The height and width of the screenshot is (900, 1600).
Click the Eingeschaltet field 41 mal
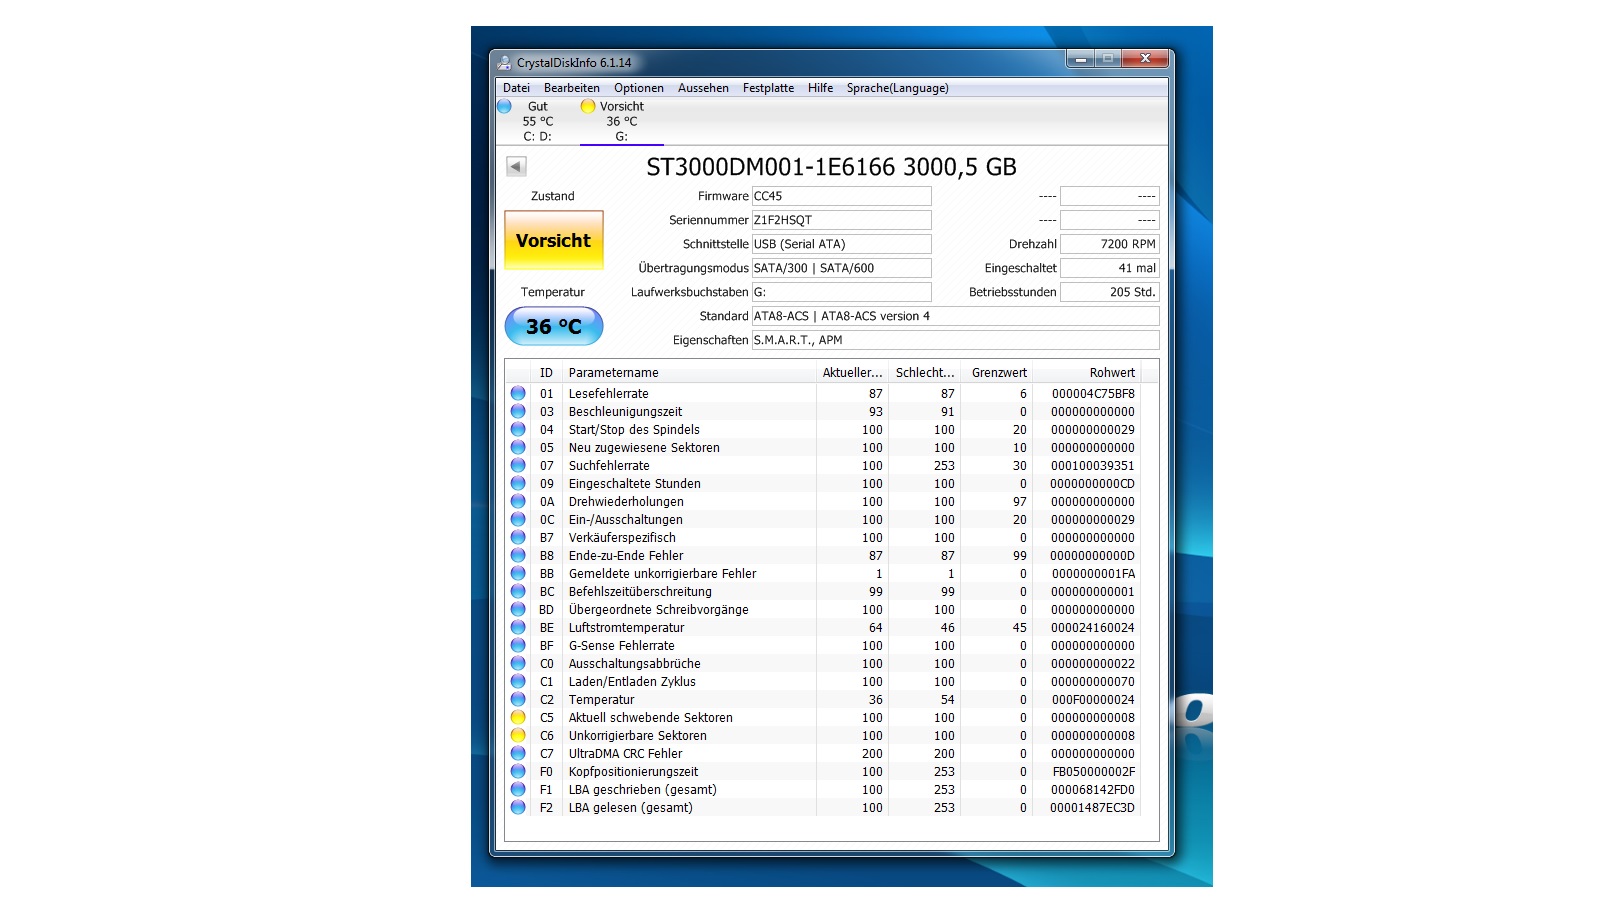tap(1110, 268)
